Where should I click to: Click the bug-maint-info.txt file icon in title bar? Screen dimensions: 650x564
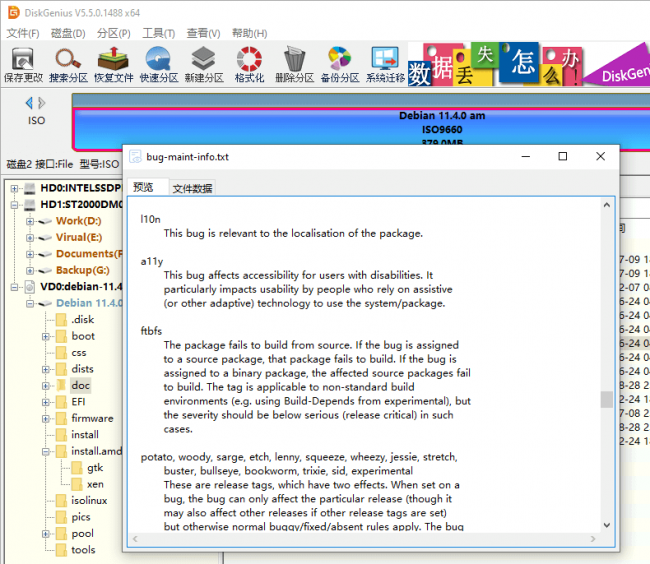click(135, 157)
